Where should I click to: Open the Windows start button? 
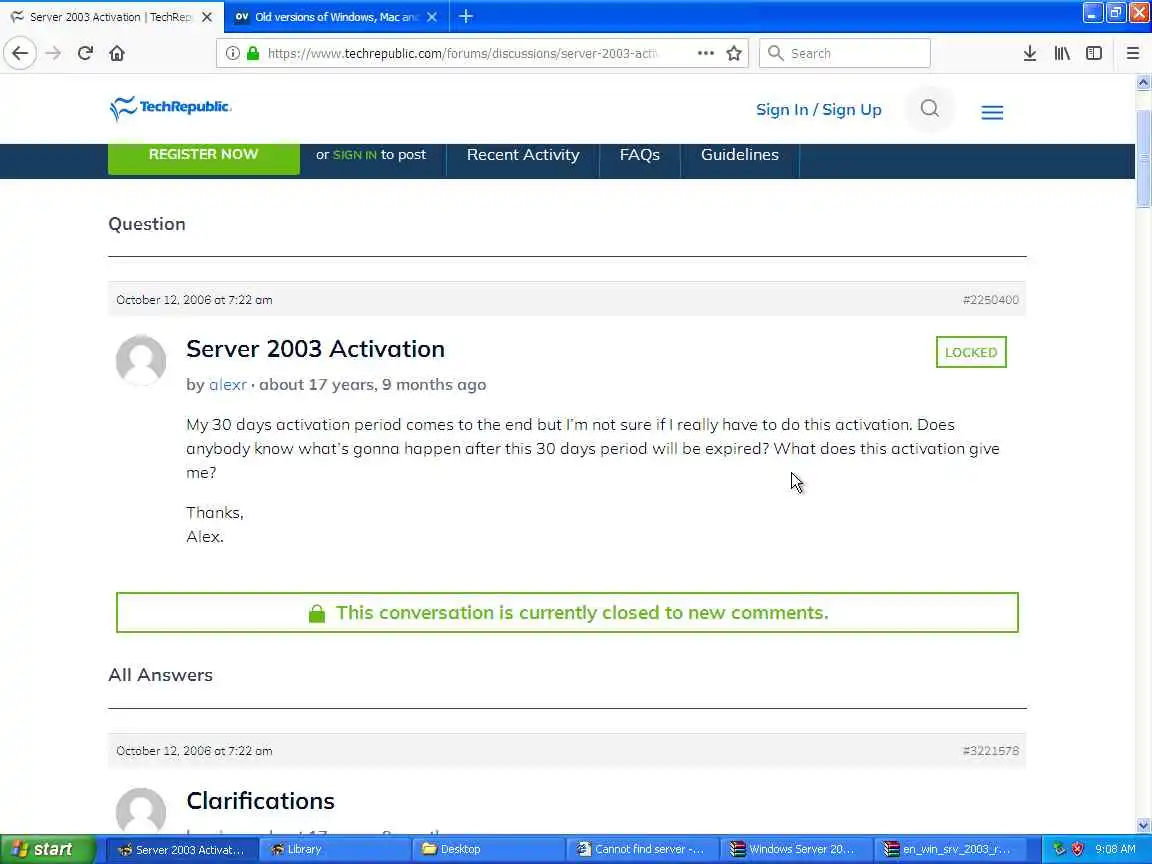[47, 849]
